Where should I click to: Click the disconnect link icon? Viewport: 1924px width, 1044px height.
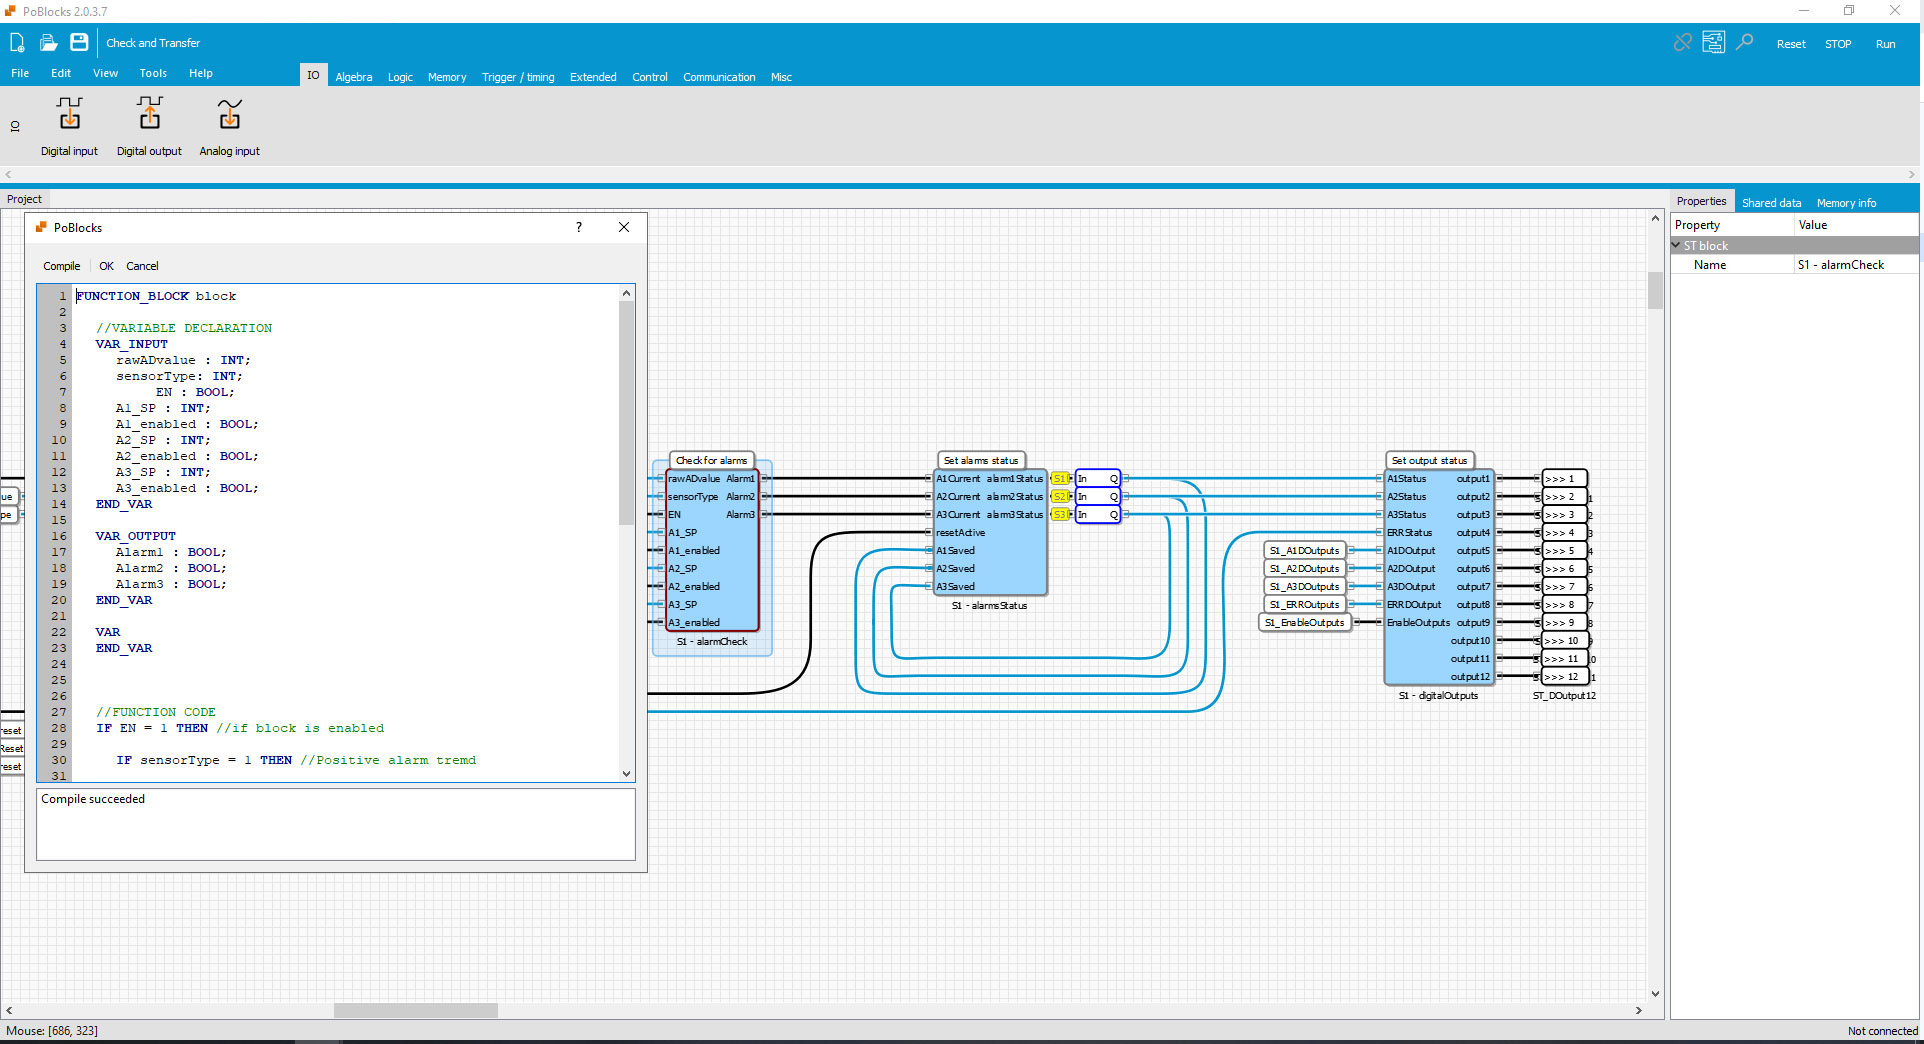pyautogui.click(x=1683, y=43)
